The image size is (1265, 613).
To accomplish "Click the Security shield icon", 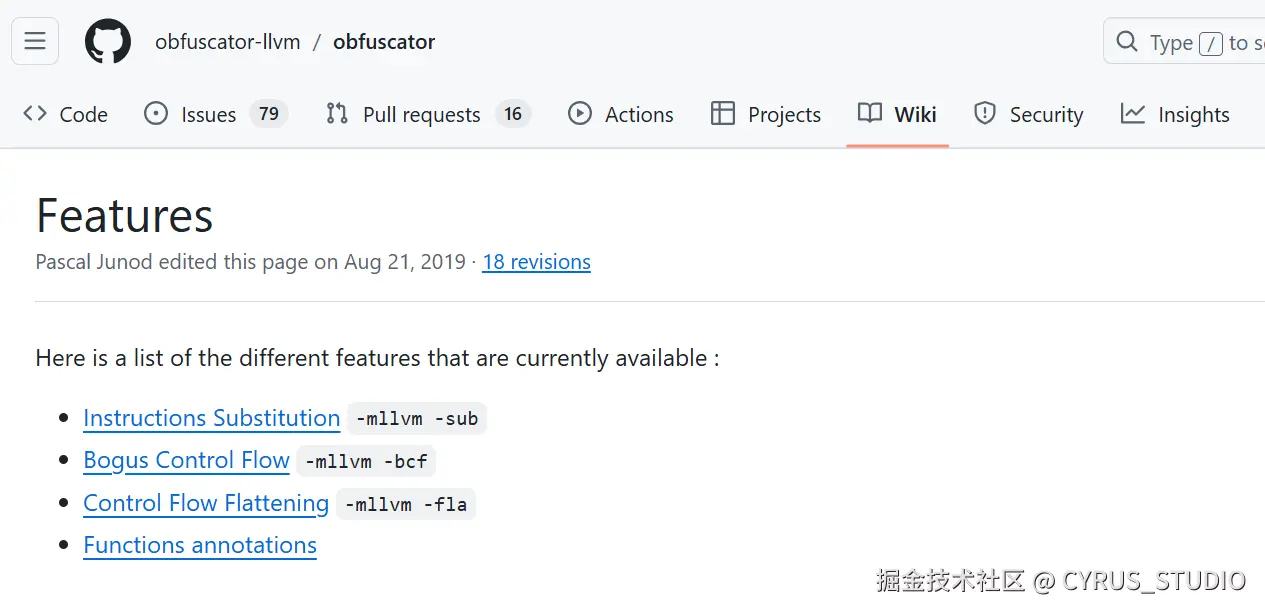I will tap(985, 114).
